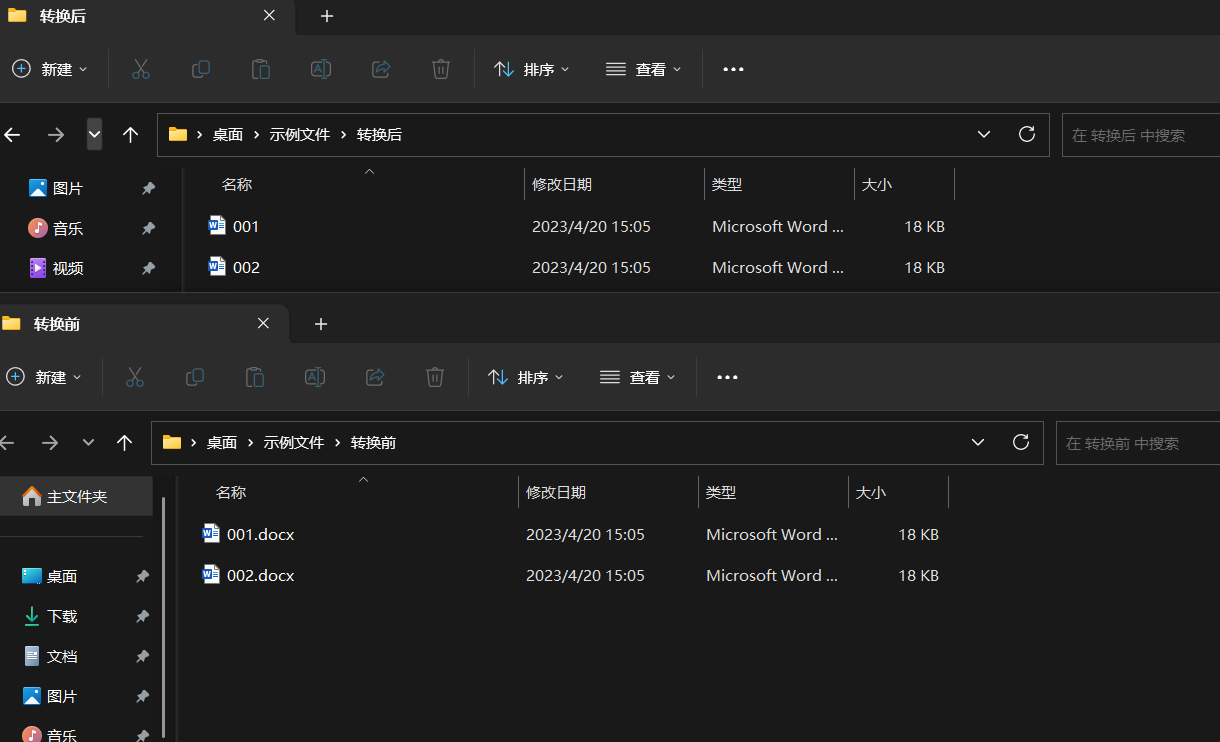Click the Delete trash icon in 转换前 window
The width and height of the screenshot is (1220, 742).
click(x=435, y=377)
